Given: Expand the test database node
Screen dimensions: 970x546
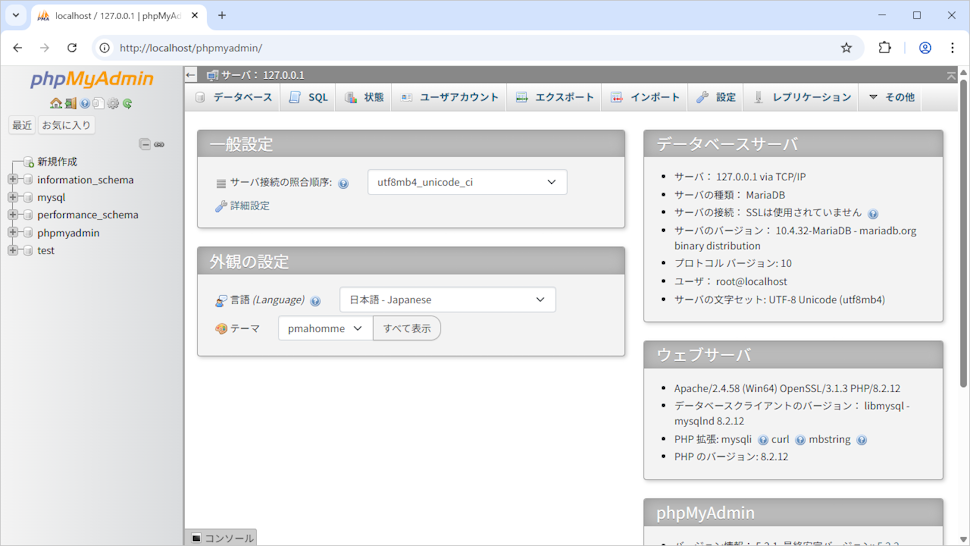Looking at the screenshot, I should click(x=12, y=250).
